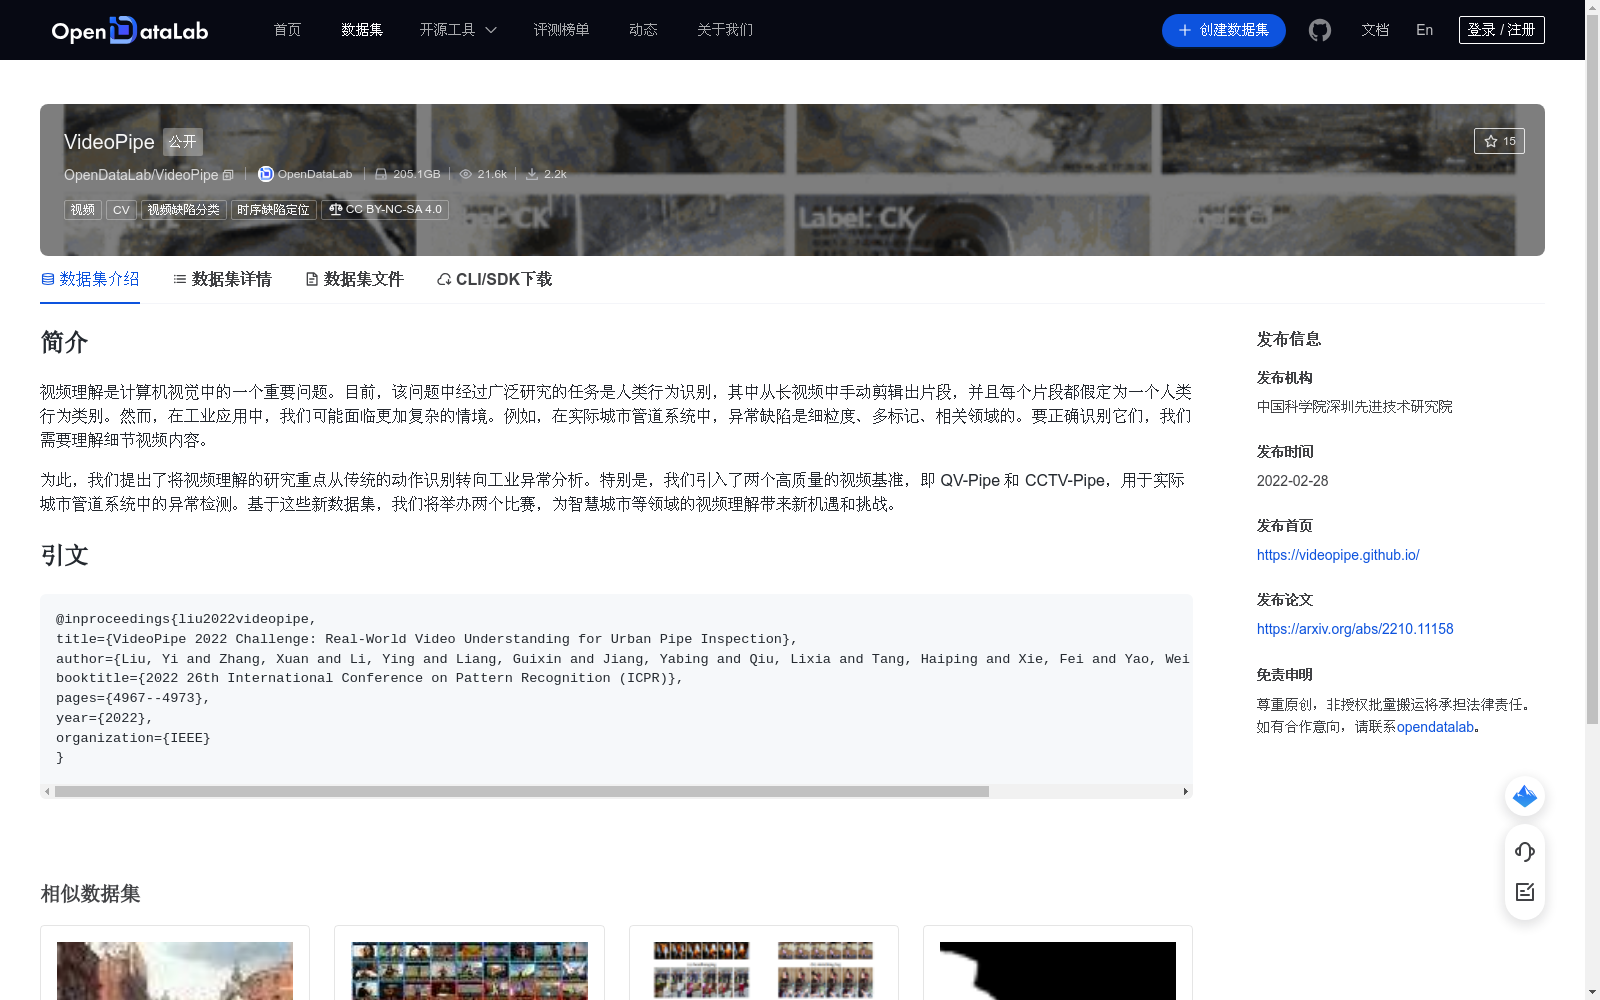Screen dimensions: 1600x1000
Task: Click 创建数据集 button
Action: pyautogui.click(x=1223, y=30)
